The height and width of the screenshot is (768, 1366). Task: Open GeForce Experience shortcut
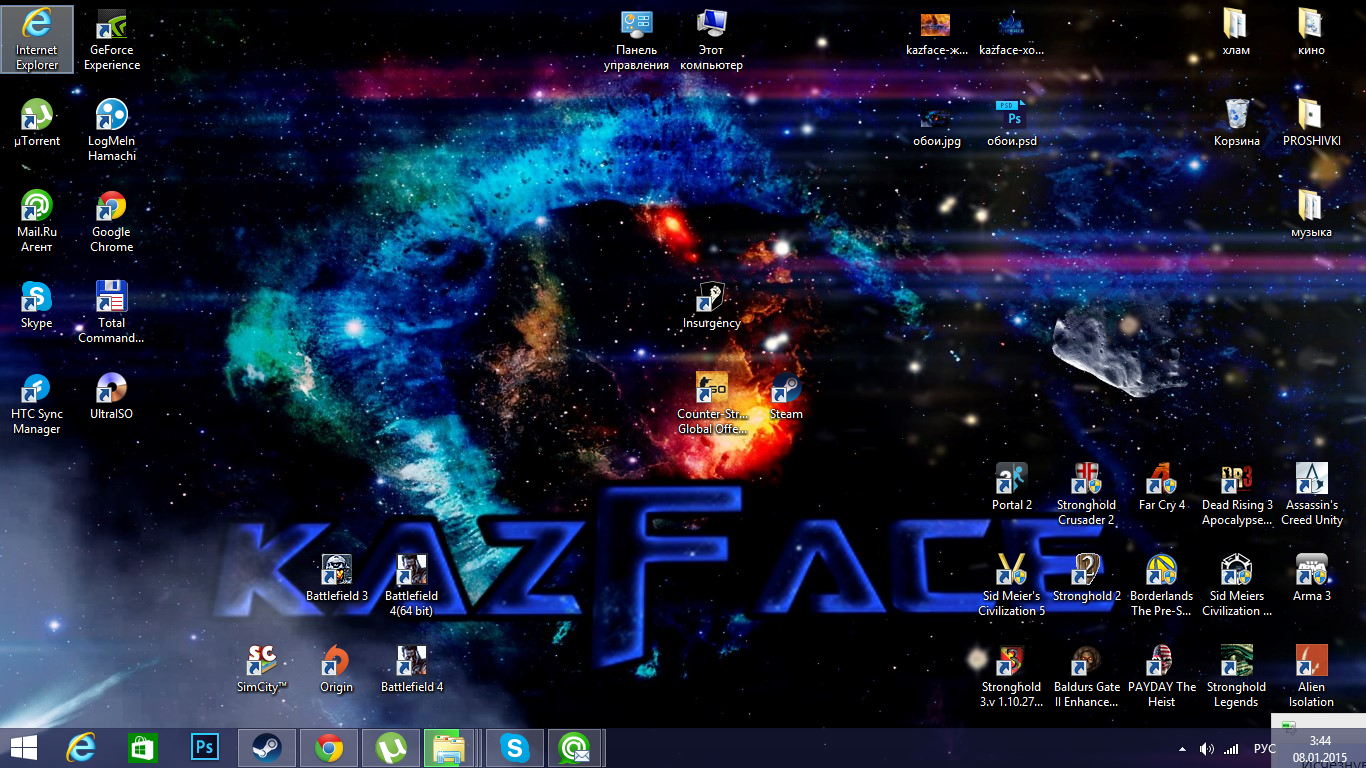pyautogui.click(x=112, y=38)
